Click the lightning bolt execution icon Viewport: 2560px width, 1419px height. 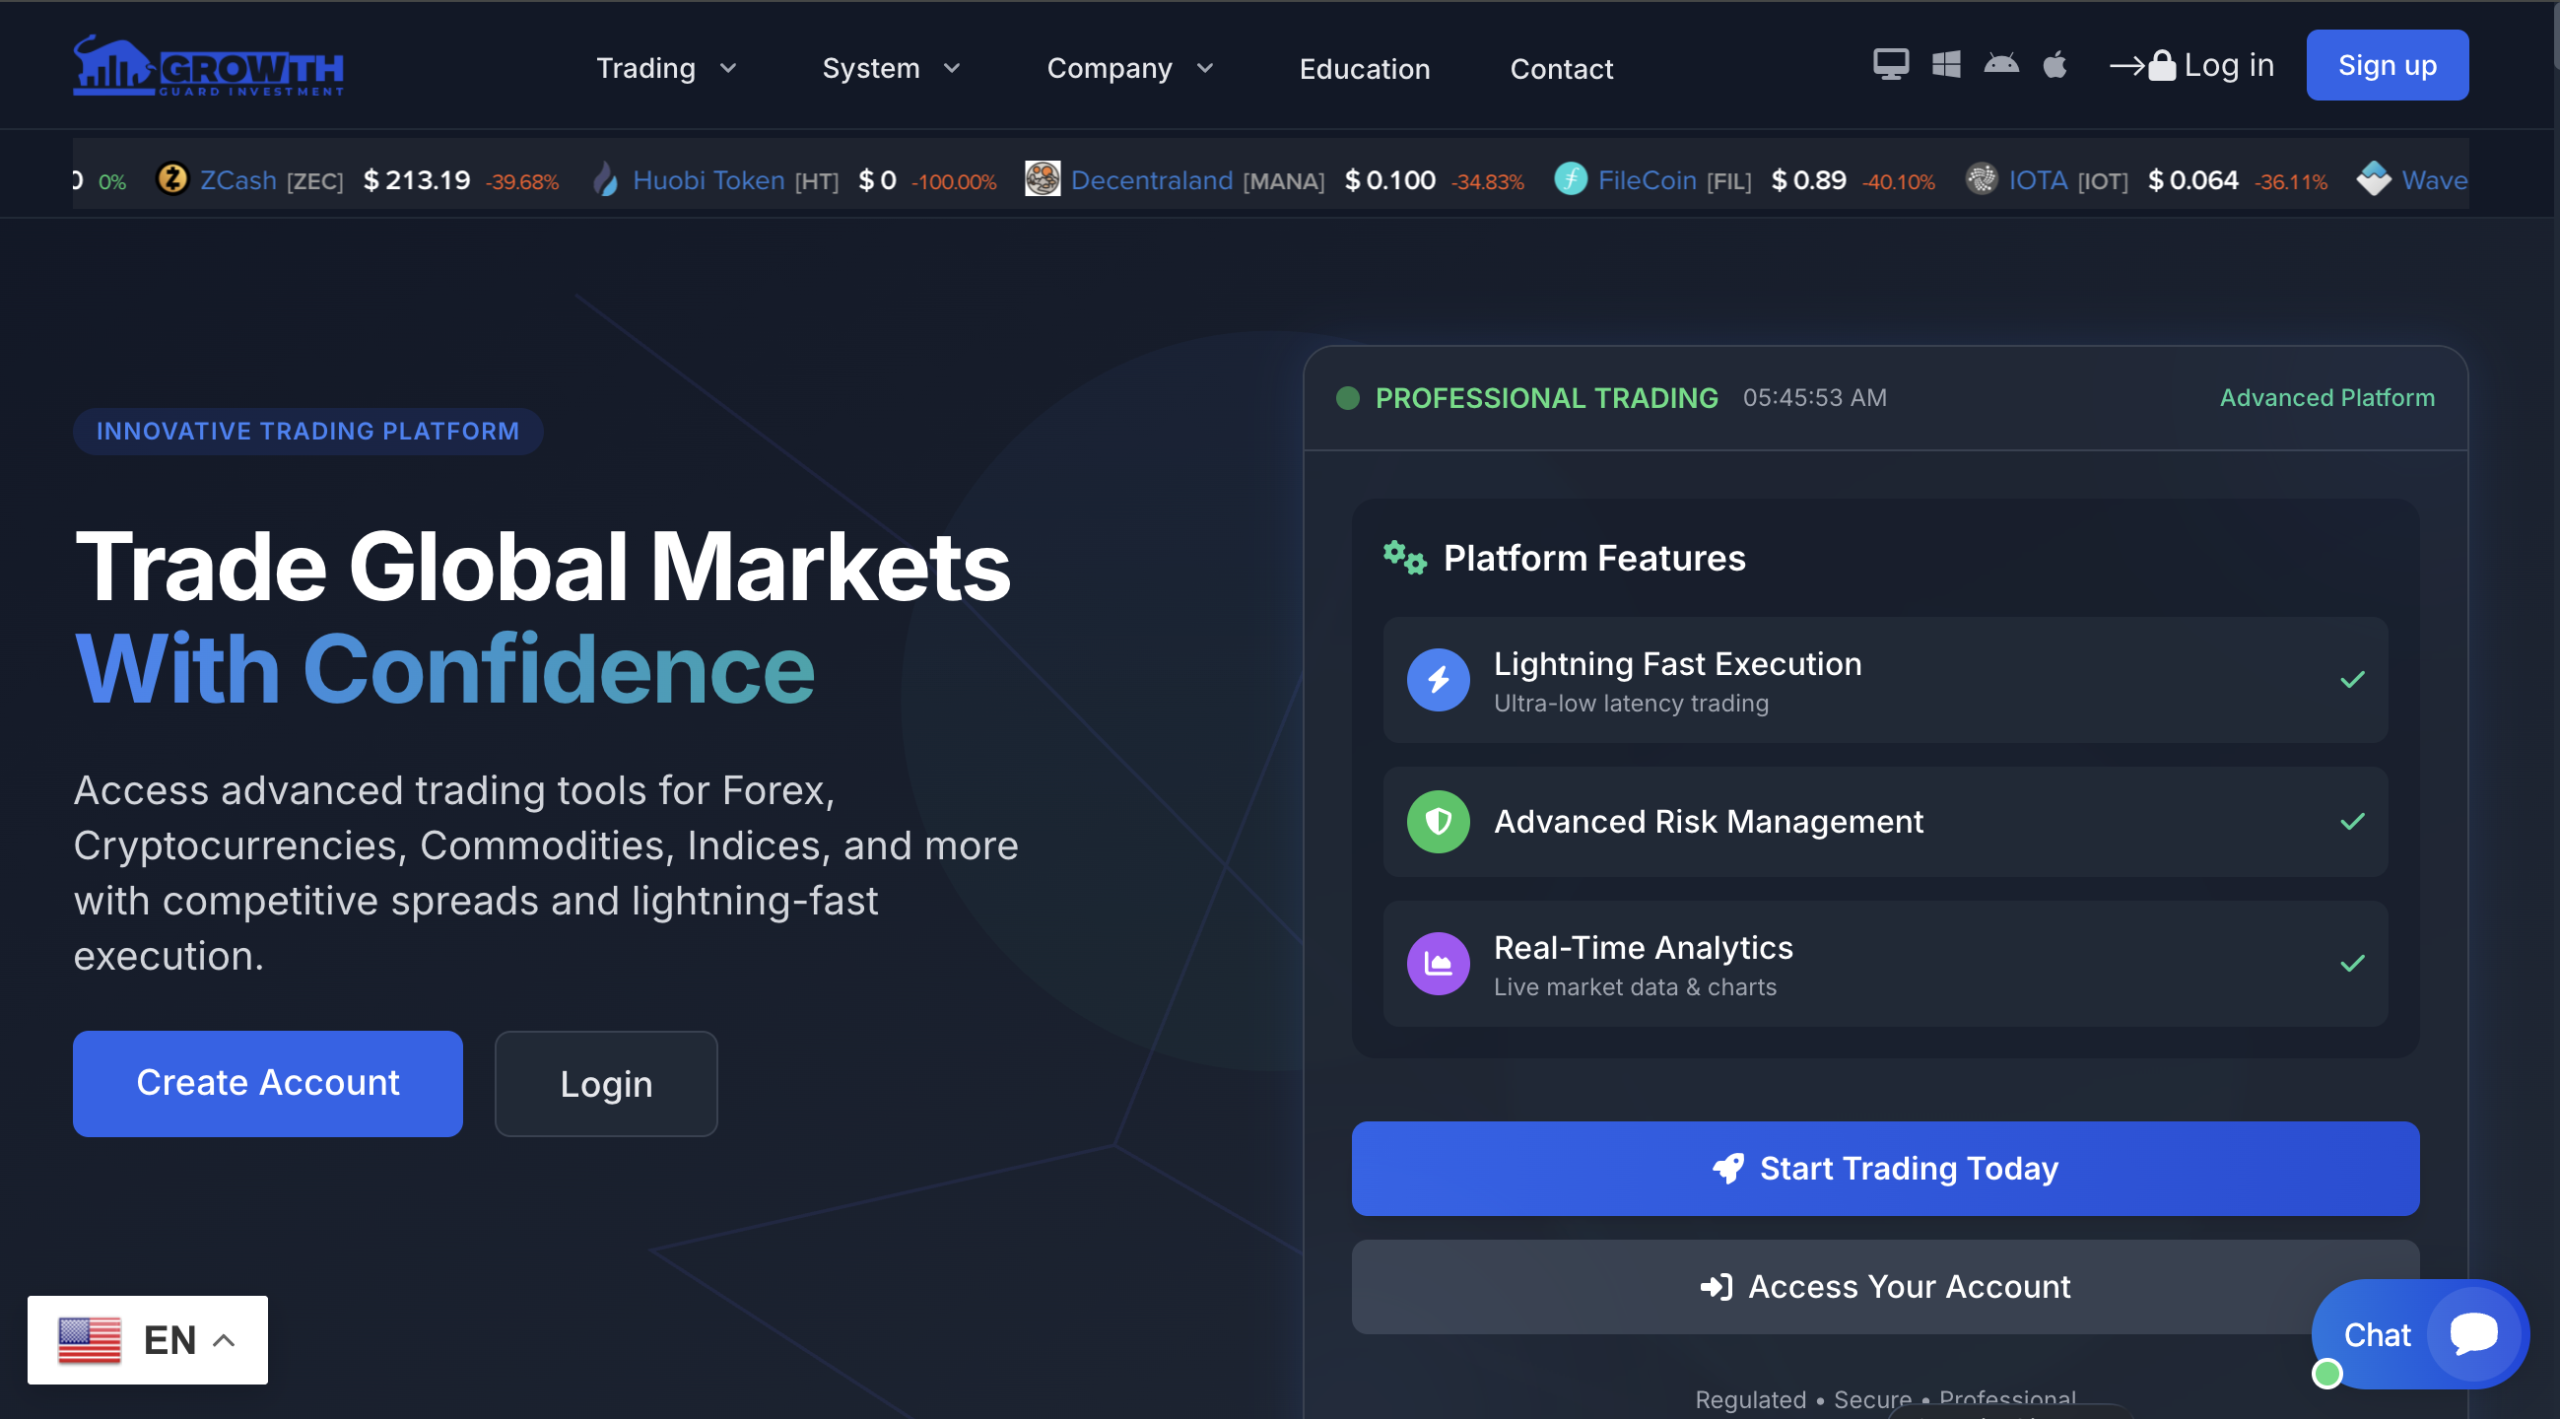click(x=1438, y=680)
